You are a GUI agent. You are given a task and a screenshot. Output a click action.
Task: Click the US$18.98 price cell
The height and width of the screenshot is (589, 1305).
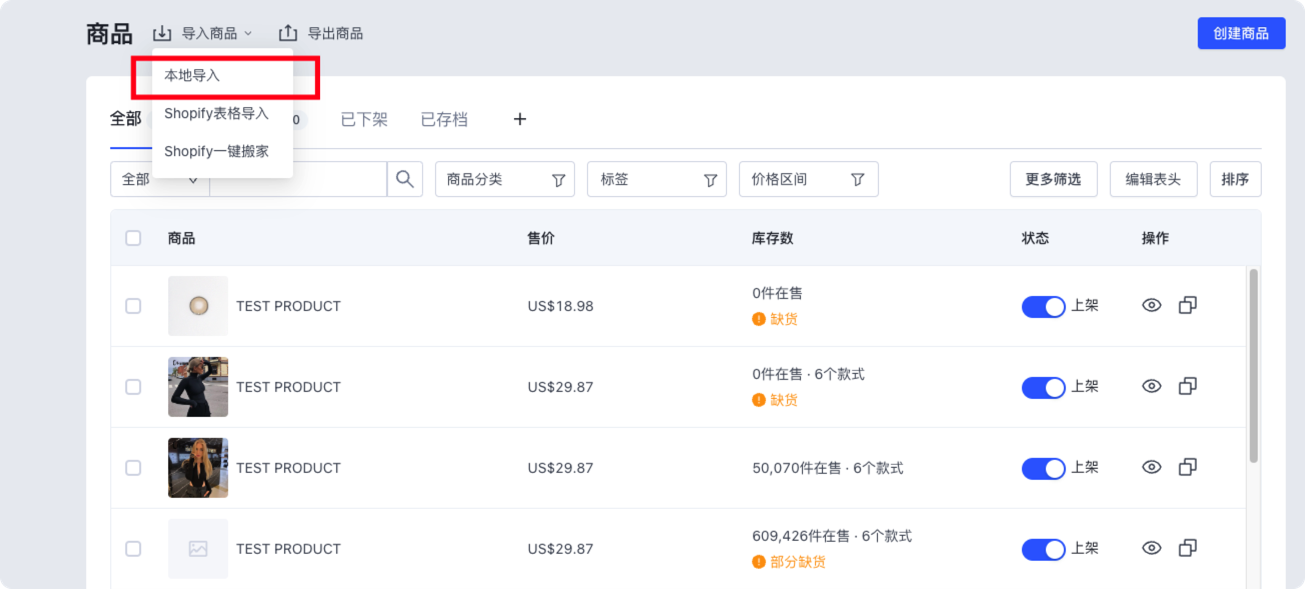tap(560, 306)
